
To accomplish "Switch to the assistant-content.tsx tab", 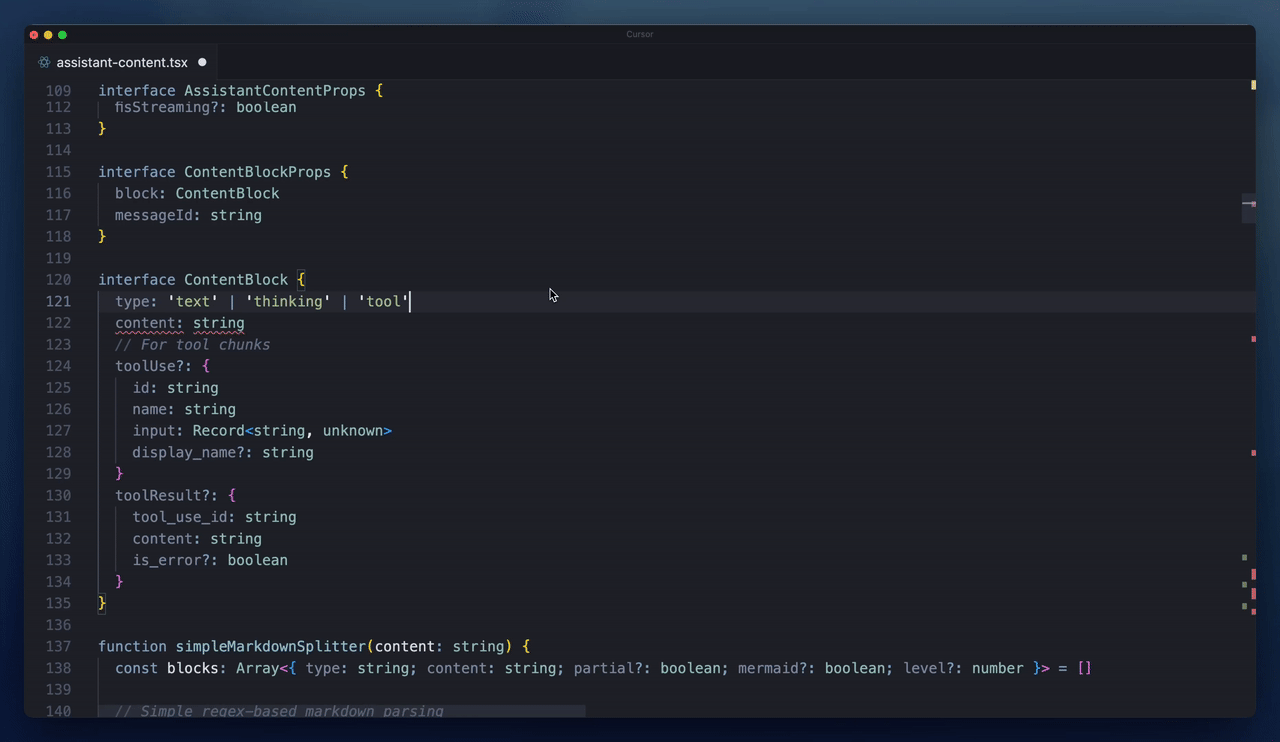I will point(122,62).
